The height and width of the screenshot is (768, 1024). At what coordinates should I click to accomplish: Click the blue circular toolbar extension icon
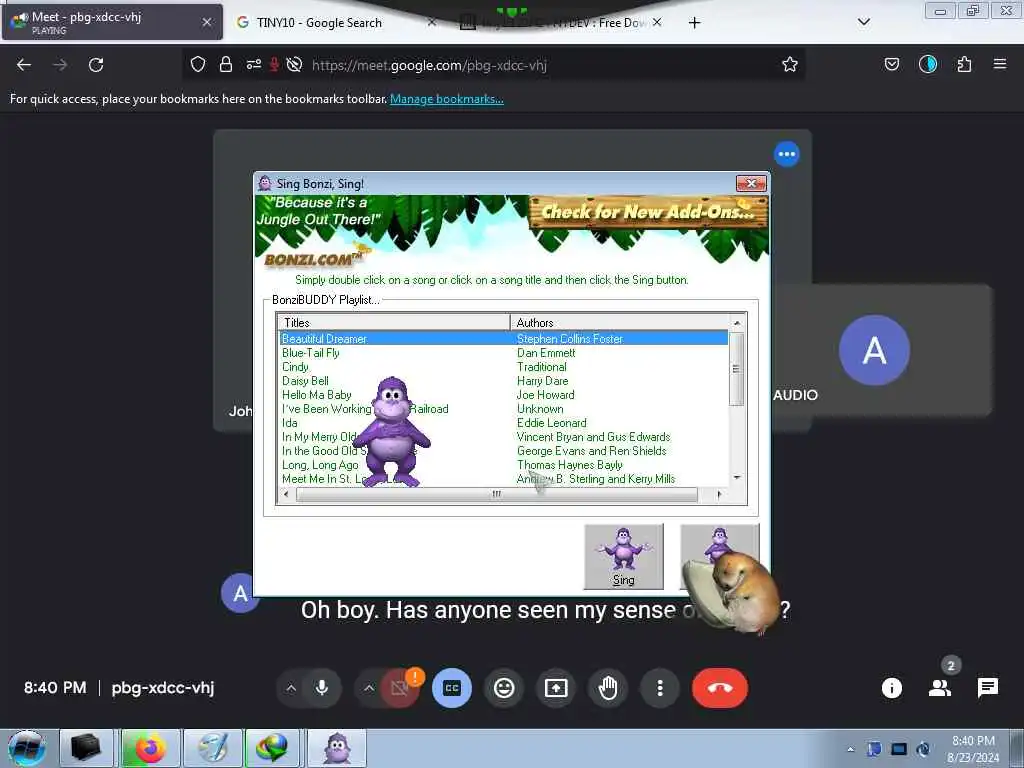coord(928,64)
